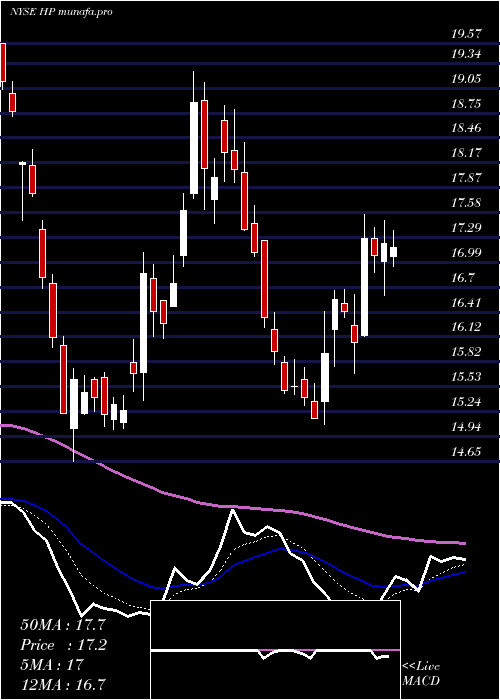Select the 19.34 price axis label
This screenshot has width=500, height=700.
[x=467, y=54]
